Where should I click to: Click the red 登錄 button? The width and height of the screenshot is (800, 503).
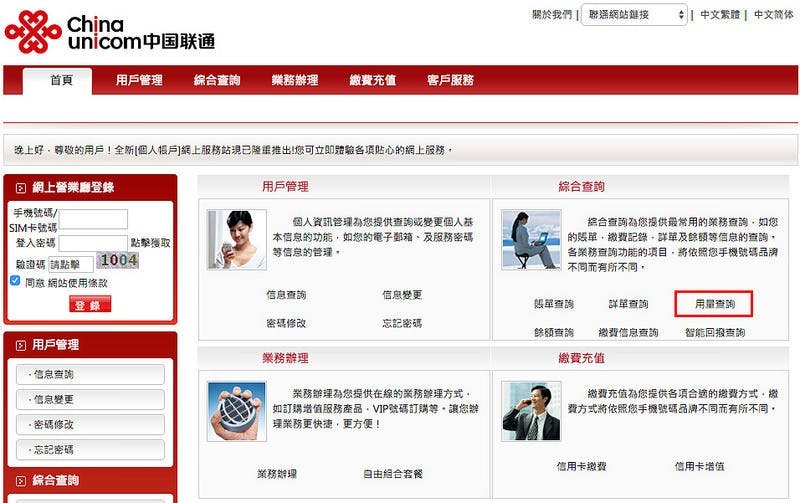coord(90,305)
